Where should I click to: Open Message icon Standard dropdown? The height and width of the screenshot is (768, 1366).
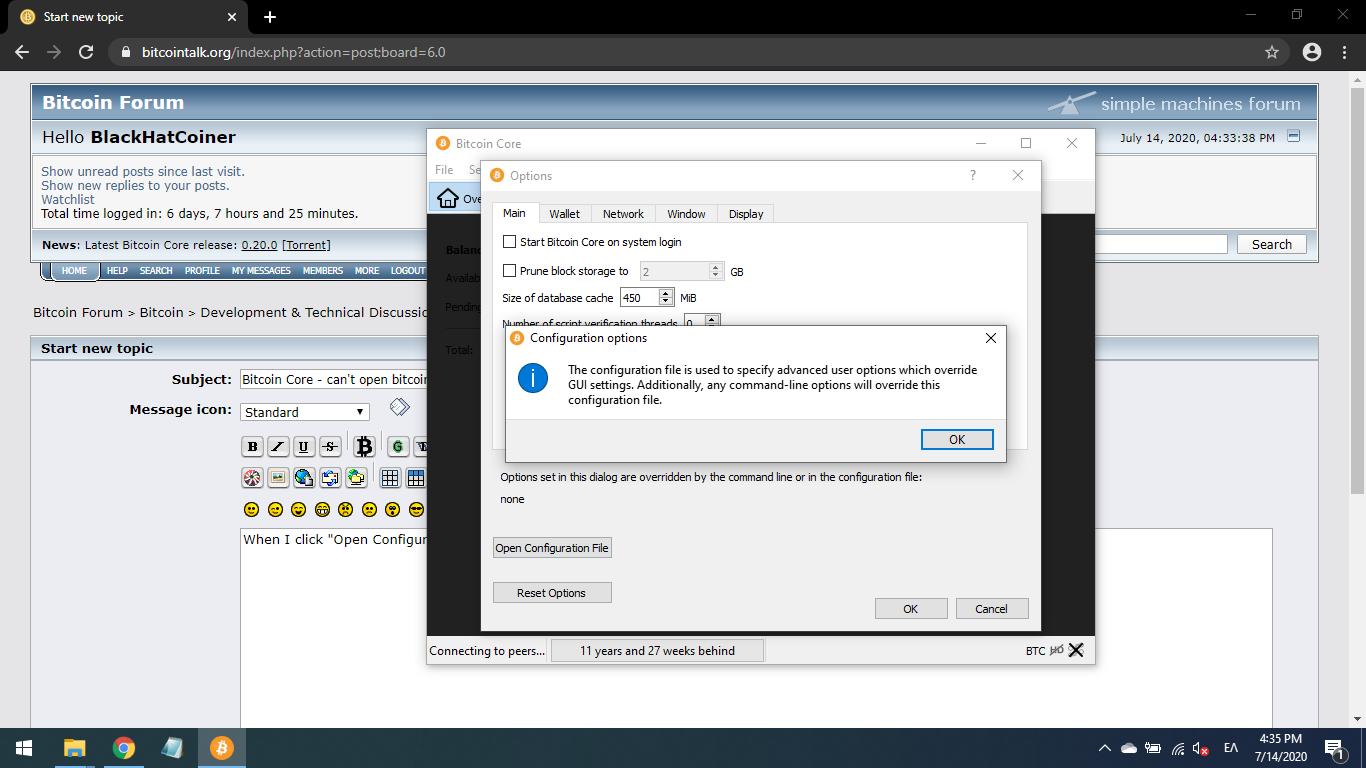[x=305, y=412]
